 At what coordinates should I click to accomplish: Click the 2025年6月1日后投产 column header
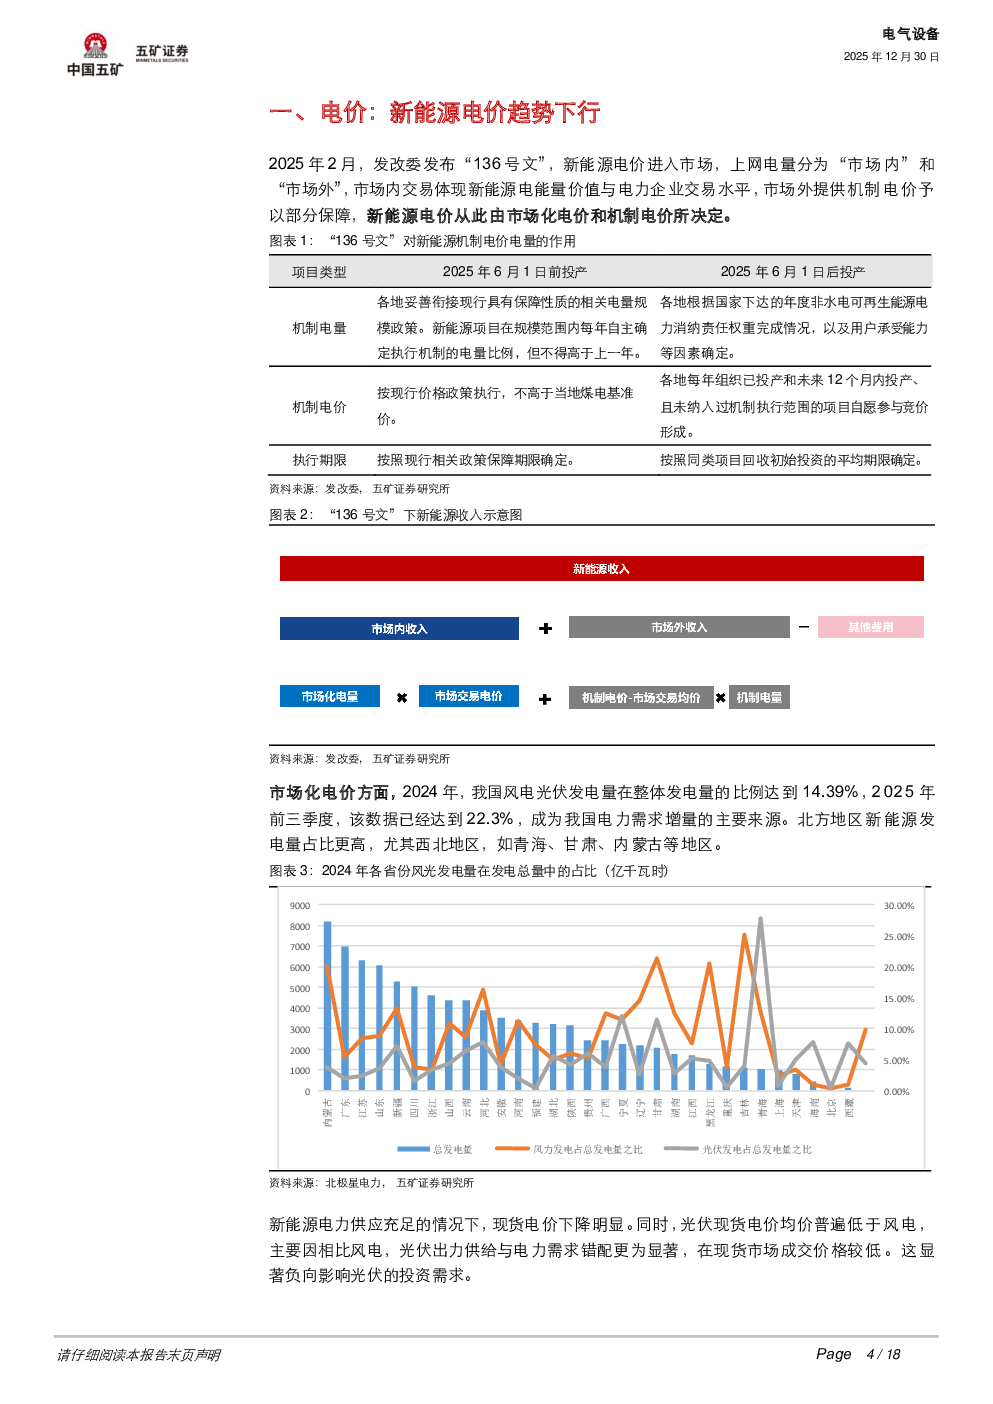(792, 272)
